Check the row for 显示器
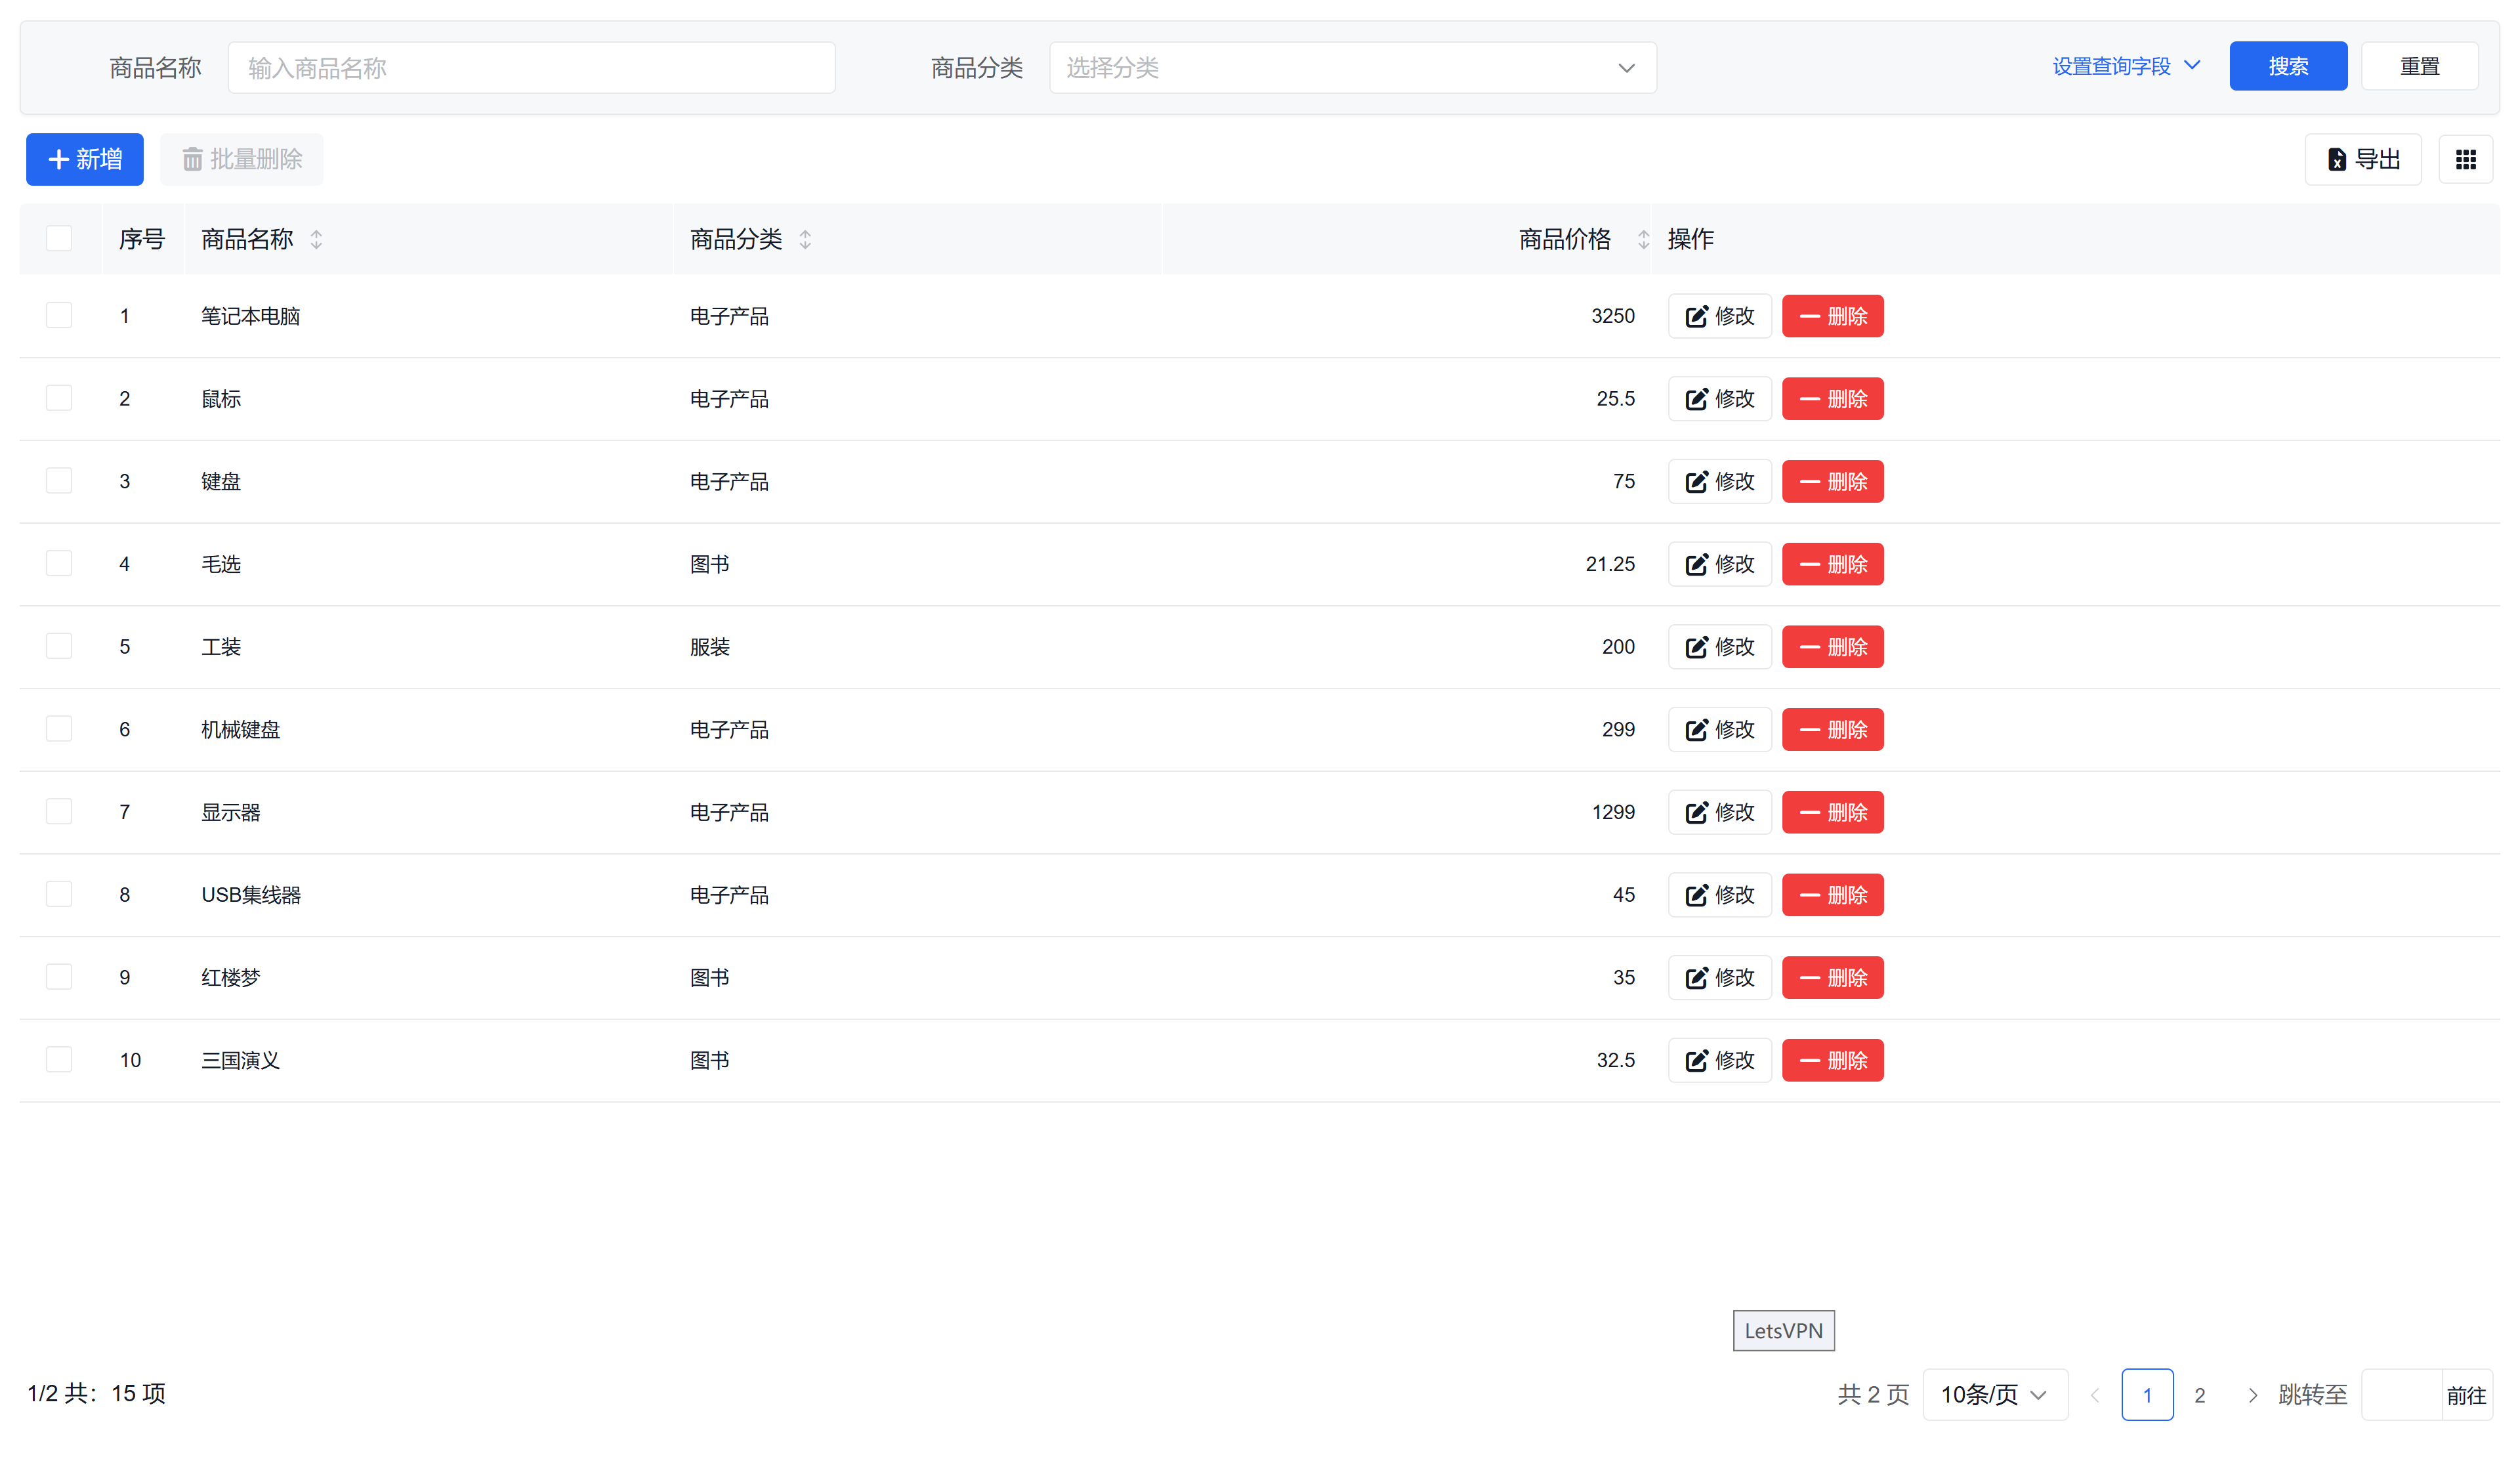This screenshot has height=1459, width=2520. 59,811
